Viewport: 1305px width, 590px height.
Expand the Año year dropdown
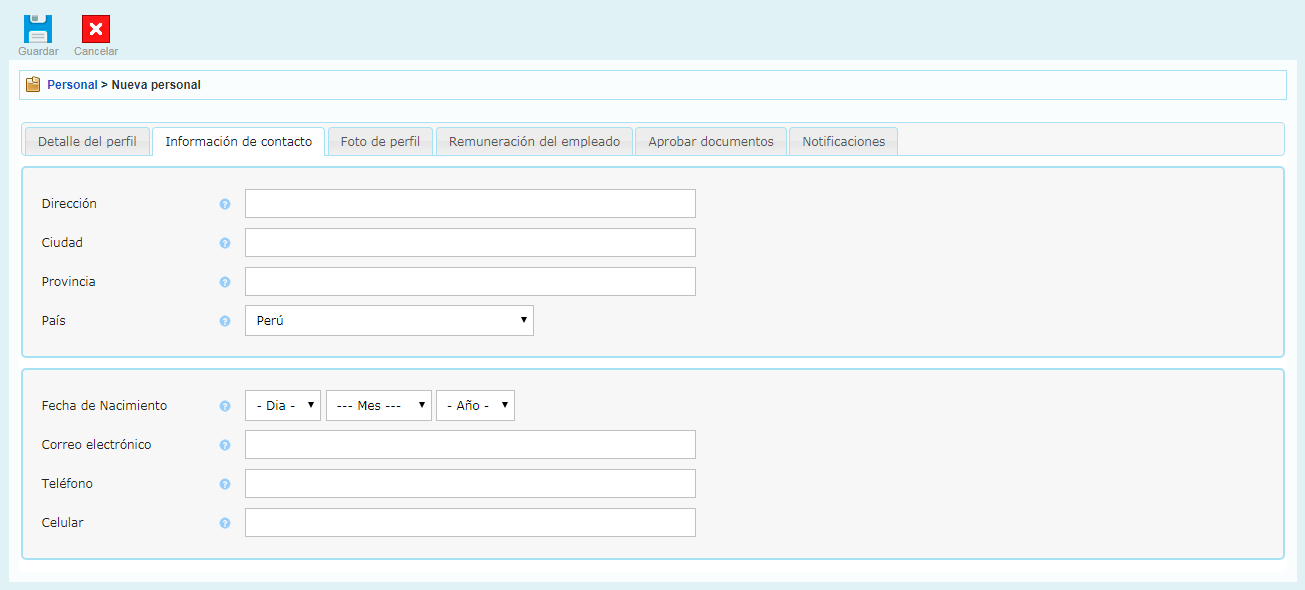click(x=475, y=406)
